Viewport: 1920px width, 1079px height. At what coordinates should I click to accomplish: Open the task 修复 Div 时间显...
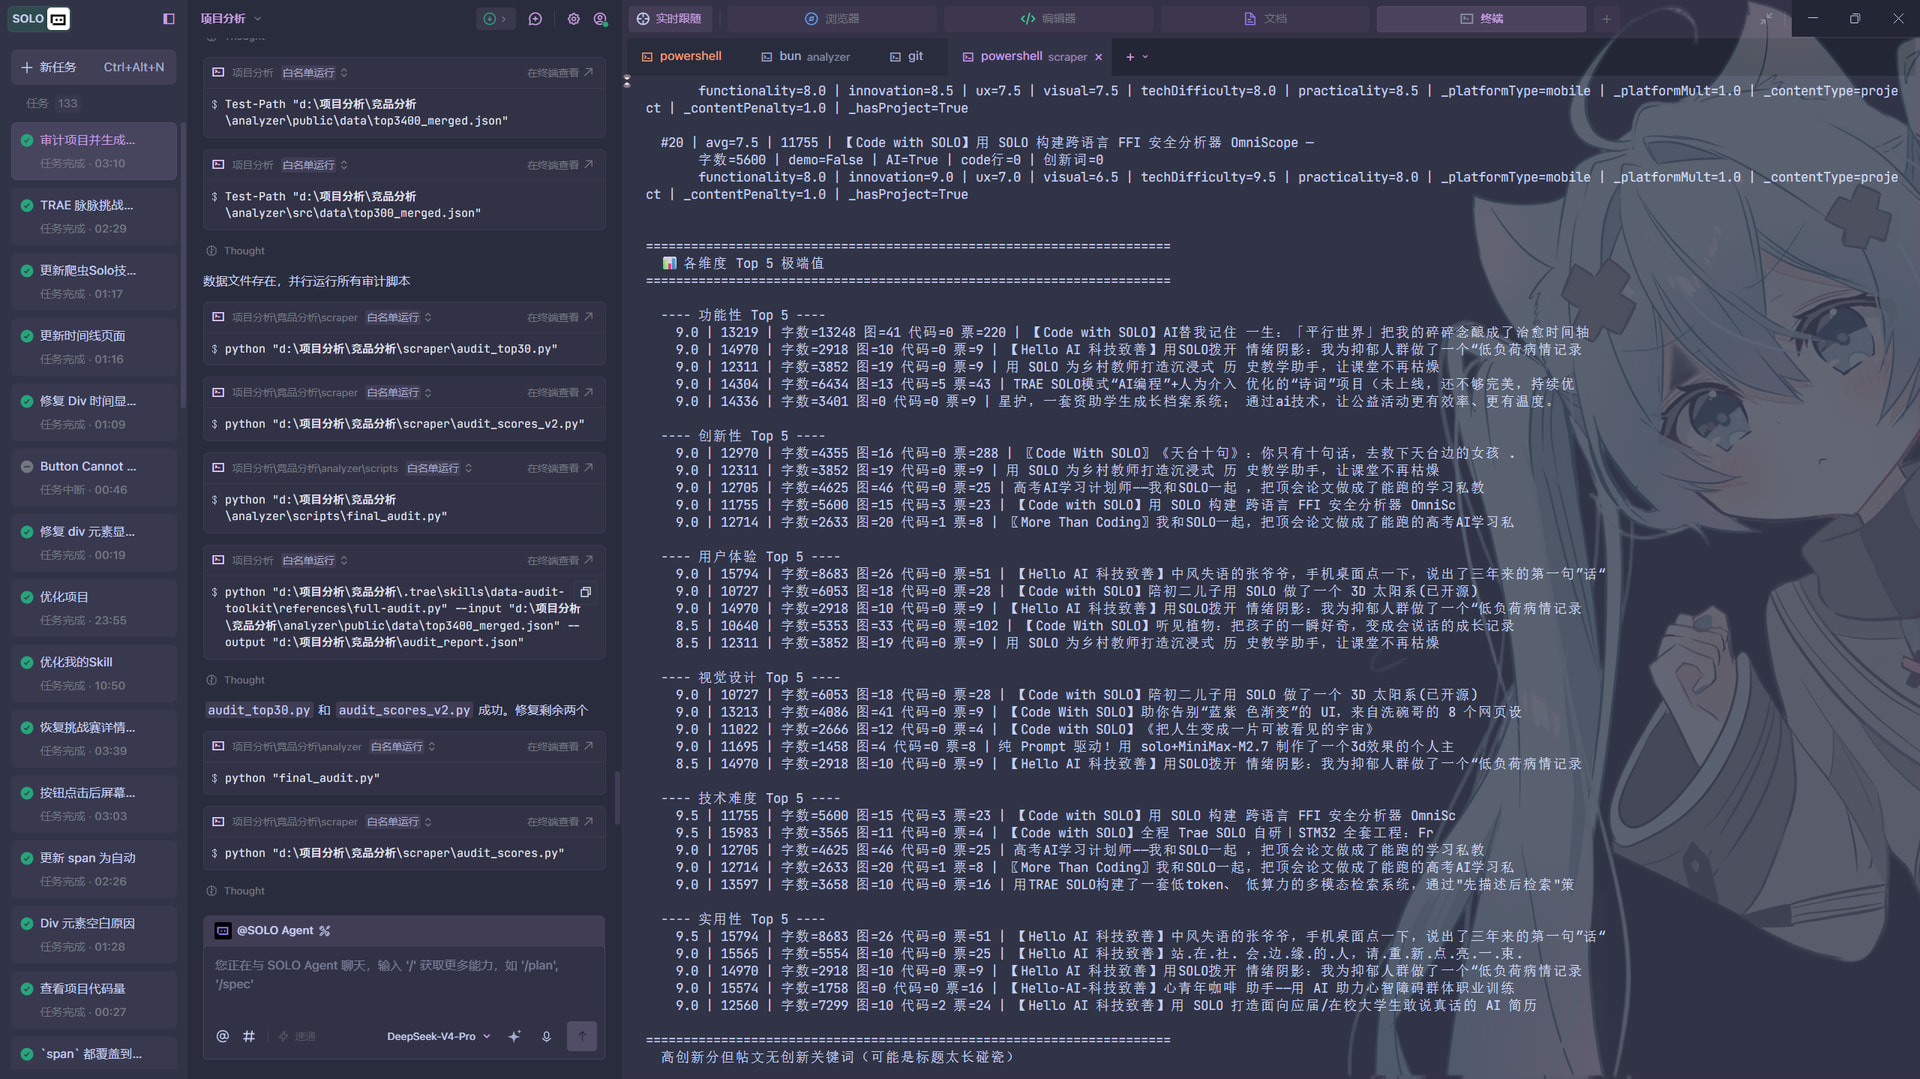click(x=94, y=412)
